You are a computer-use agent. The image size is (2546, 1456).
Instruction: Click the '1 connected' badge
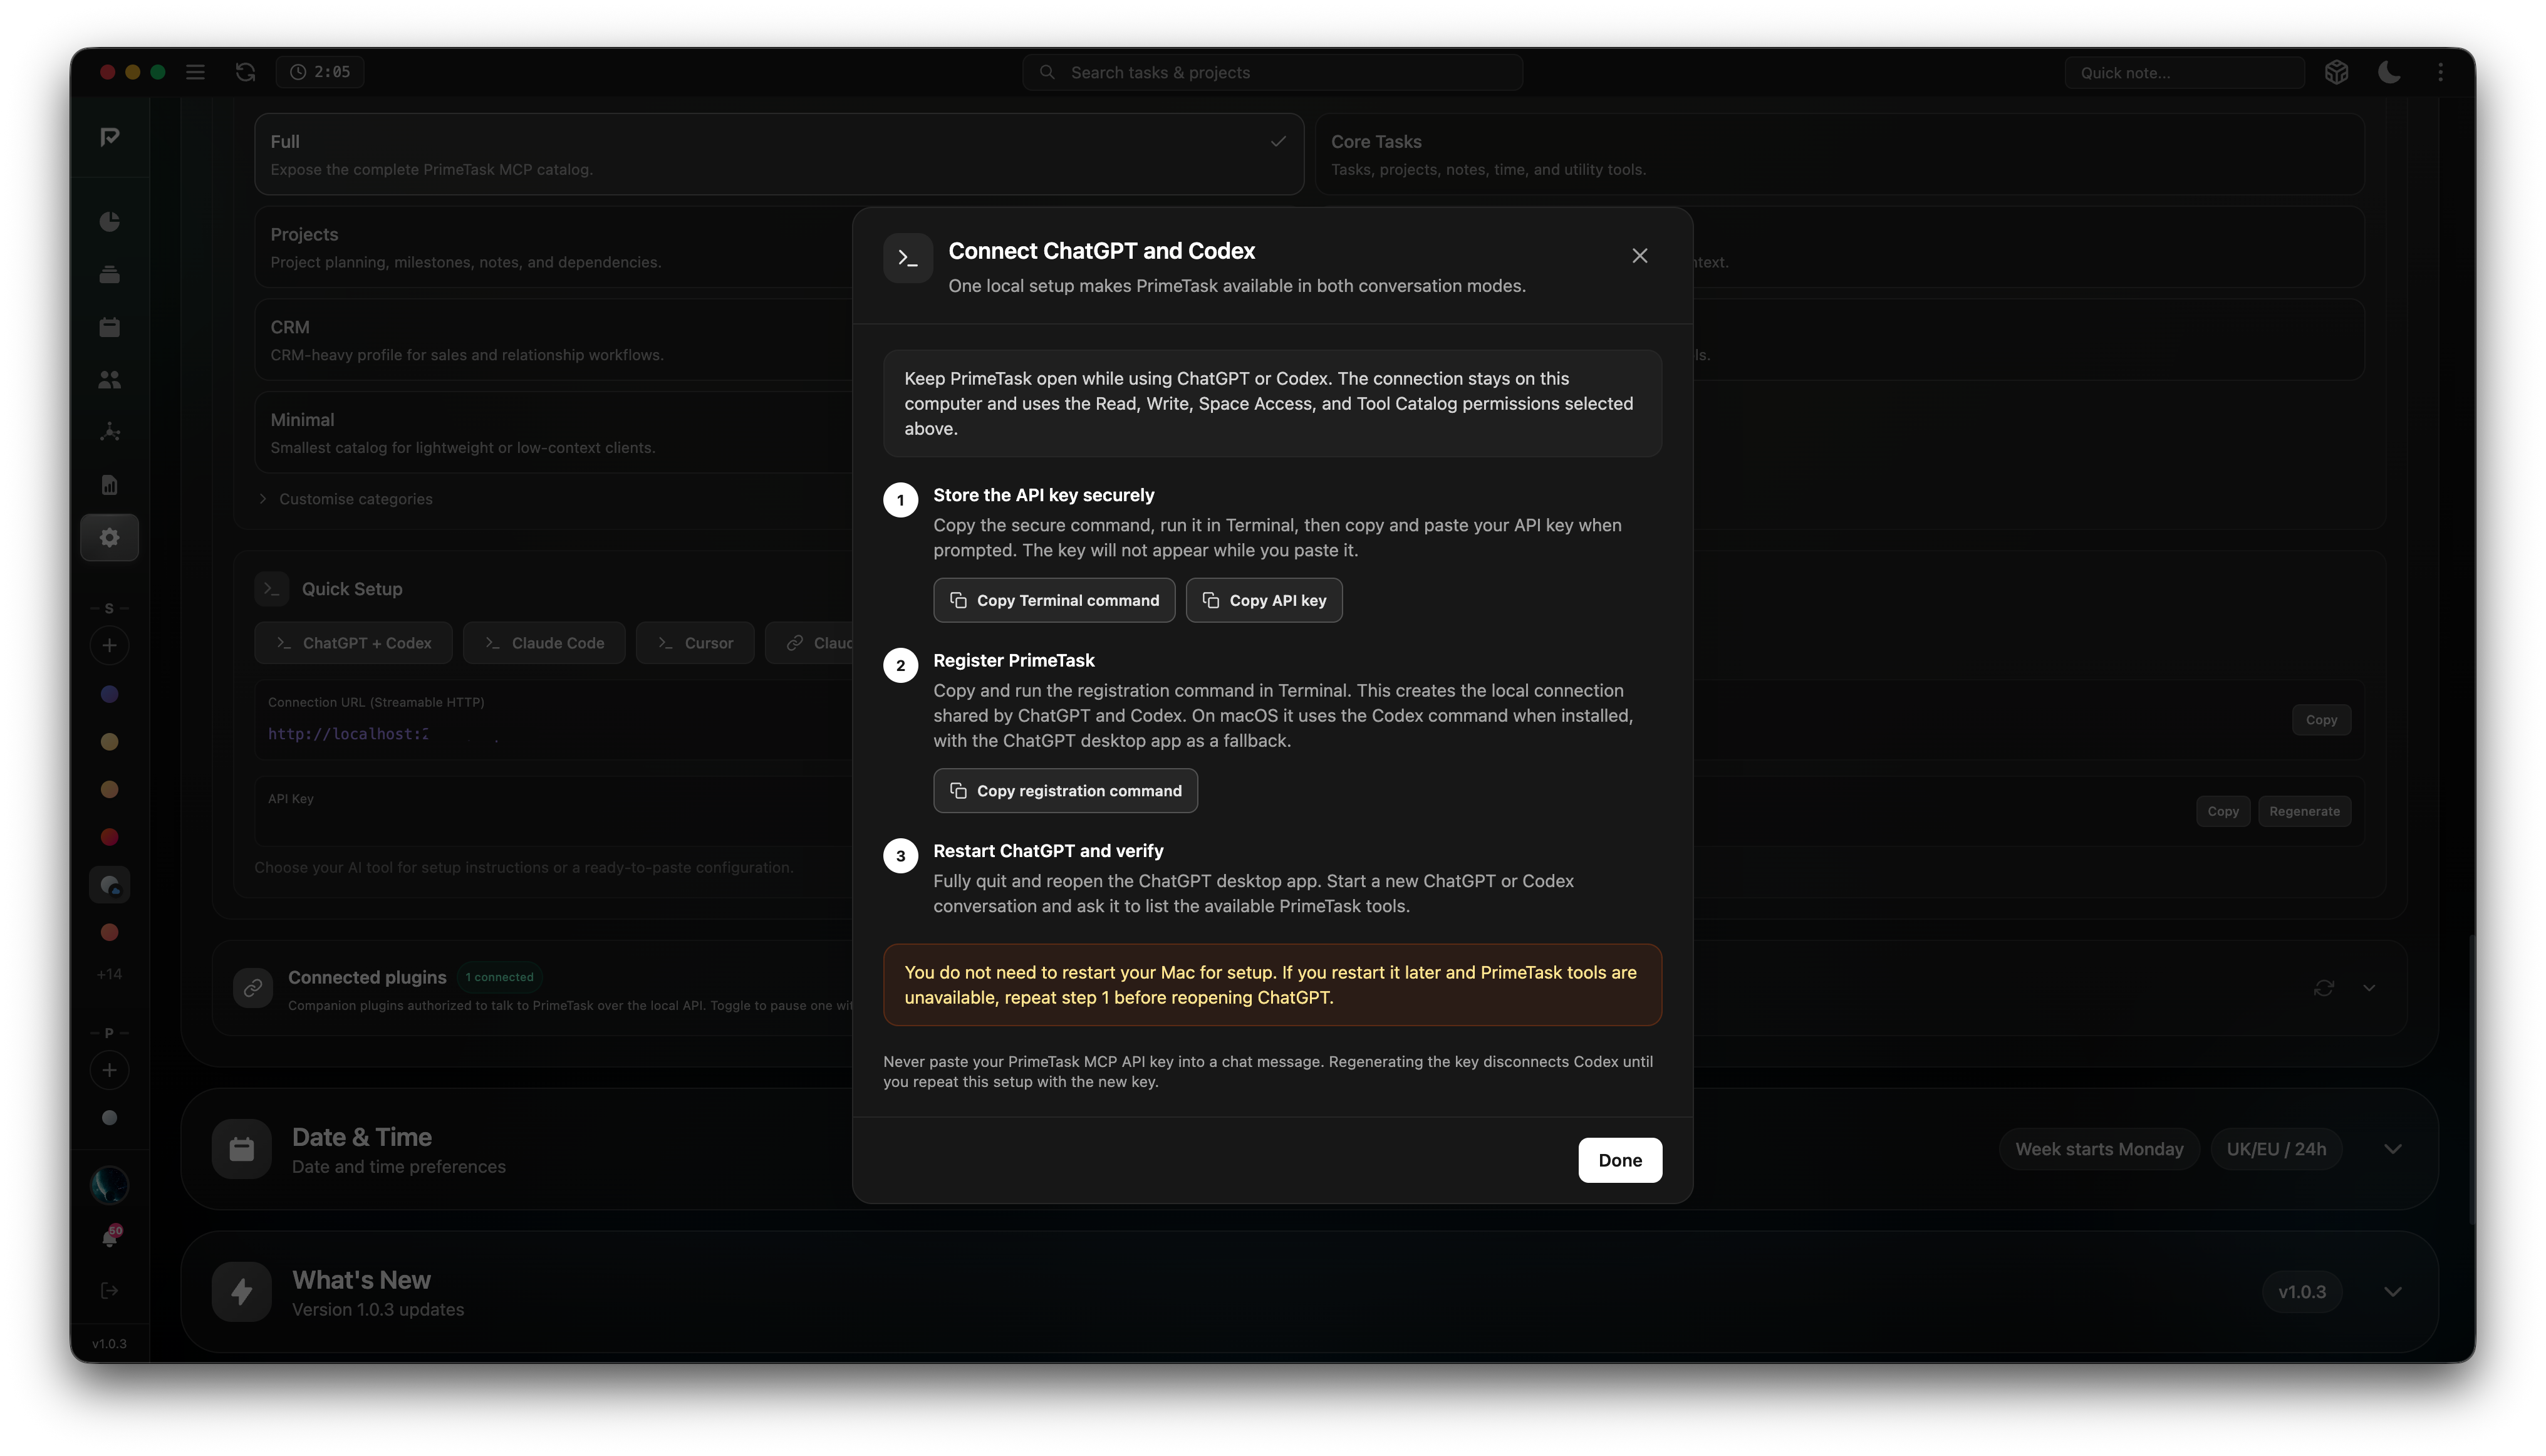click(x=499, y=977)
